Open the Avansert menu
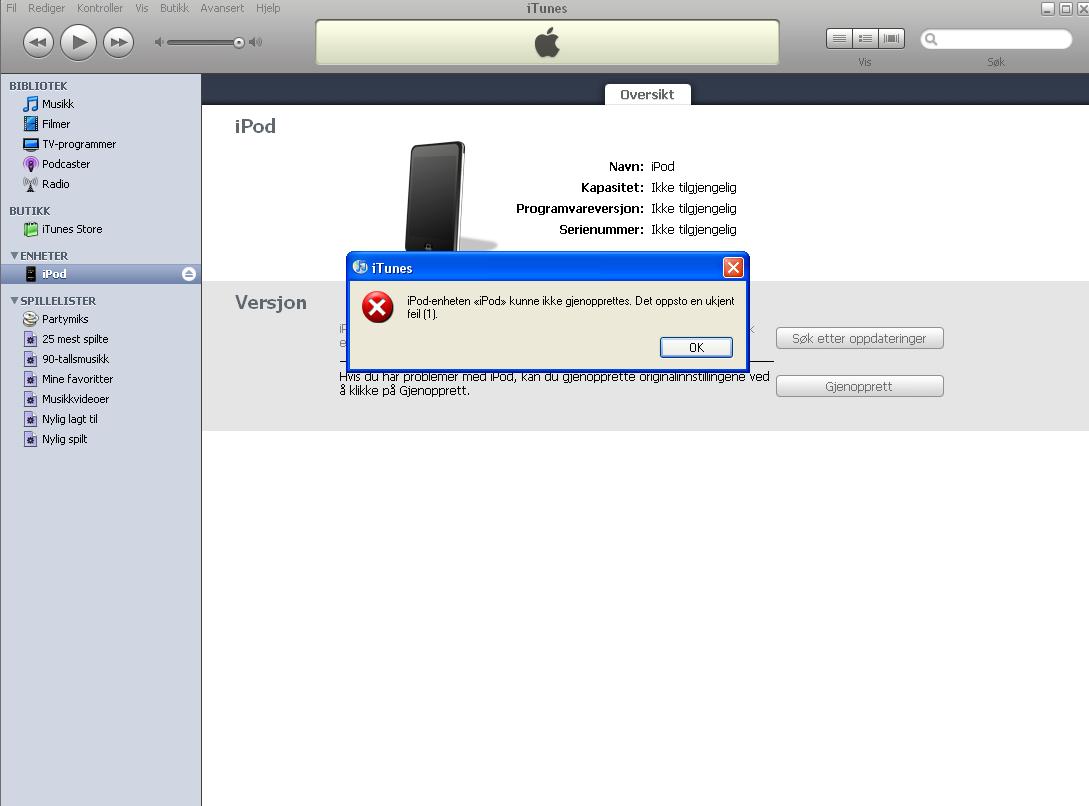The height and width of the screenshot is (806, 1089). 222,8
